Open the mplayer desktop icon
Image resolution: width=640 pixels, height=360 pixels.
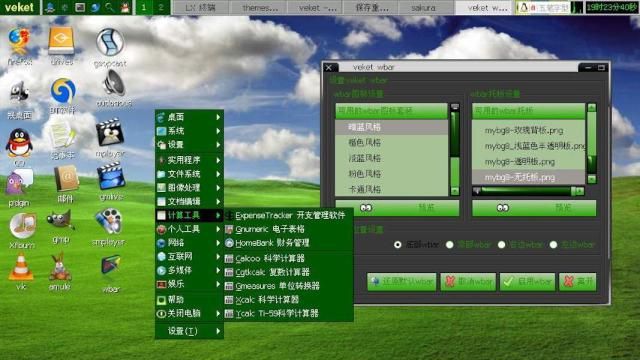[110, 132]
